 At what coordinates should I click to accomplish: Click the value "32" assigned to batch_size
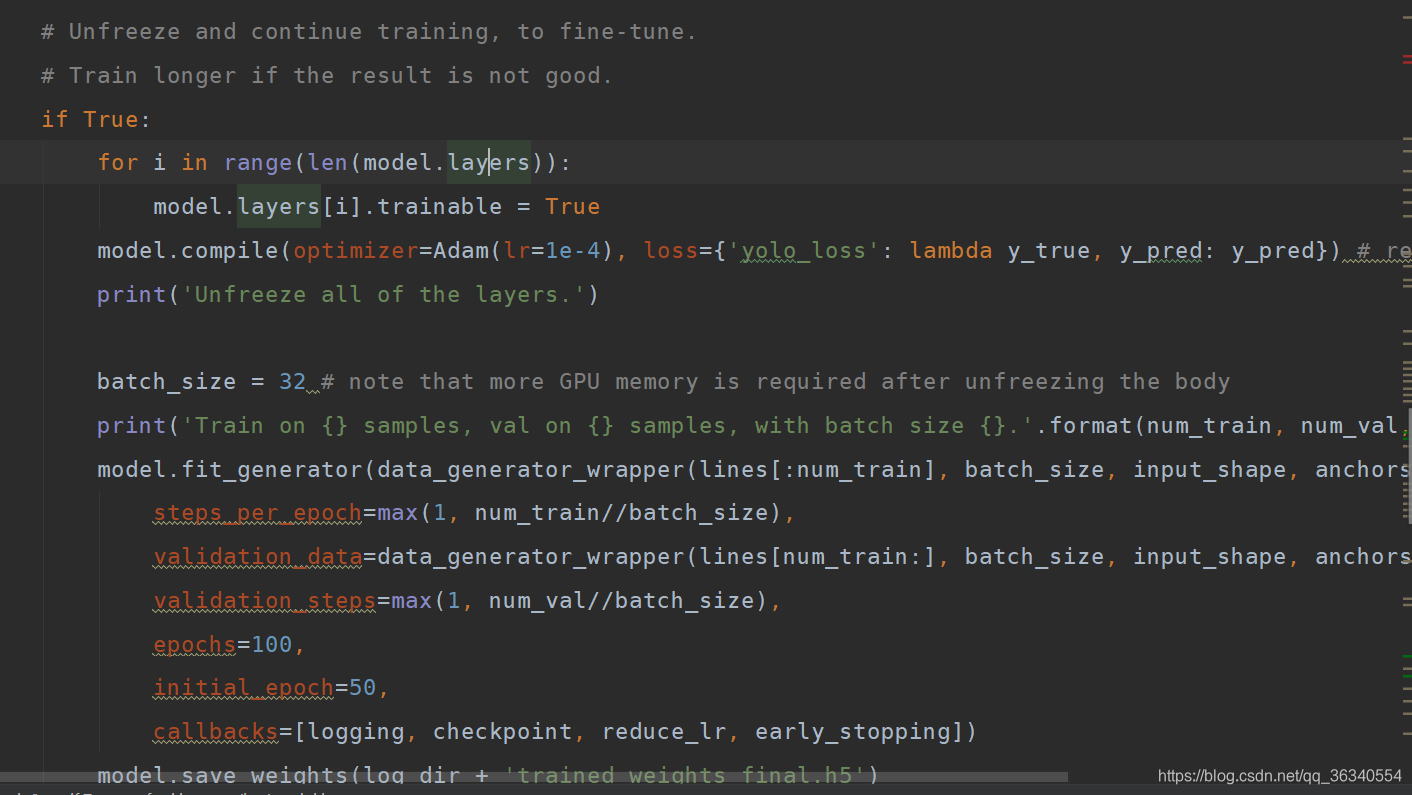(x=293, y=381)
